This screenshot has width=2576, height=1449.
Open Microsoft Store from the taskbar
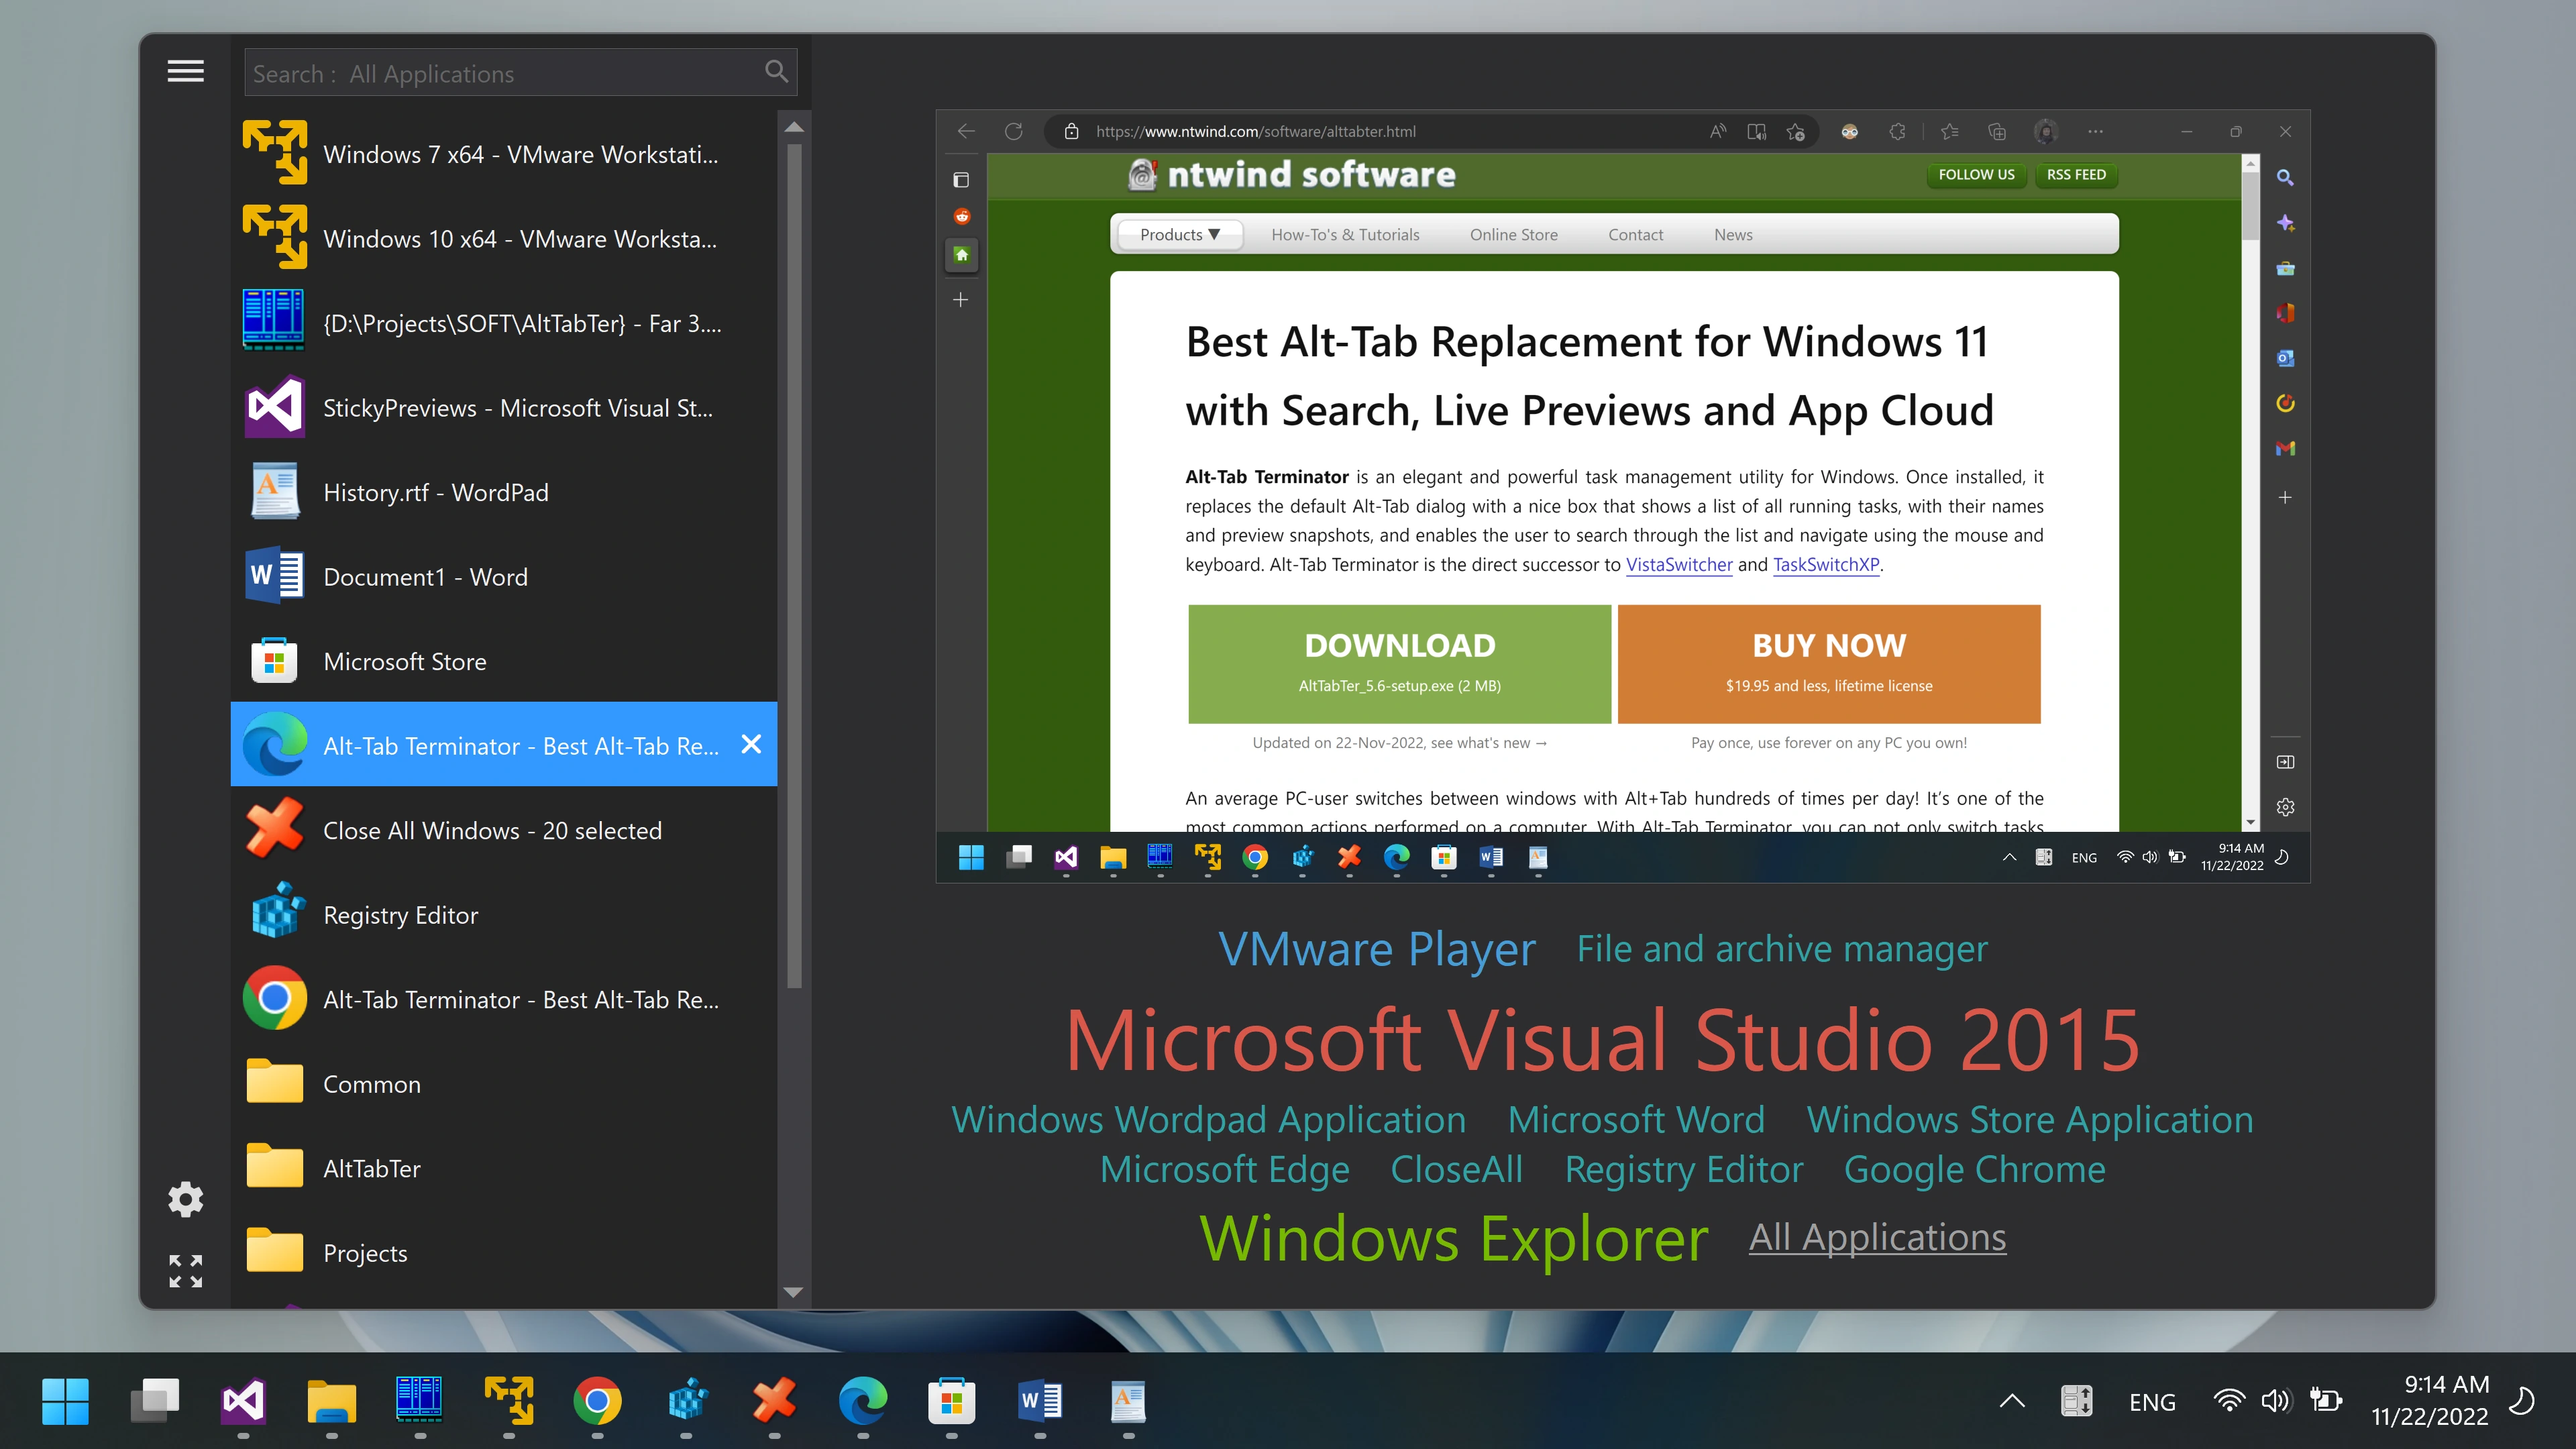click(951, 1400)
